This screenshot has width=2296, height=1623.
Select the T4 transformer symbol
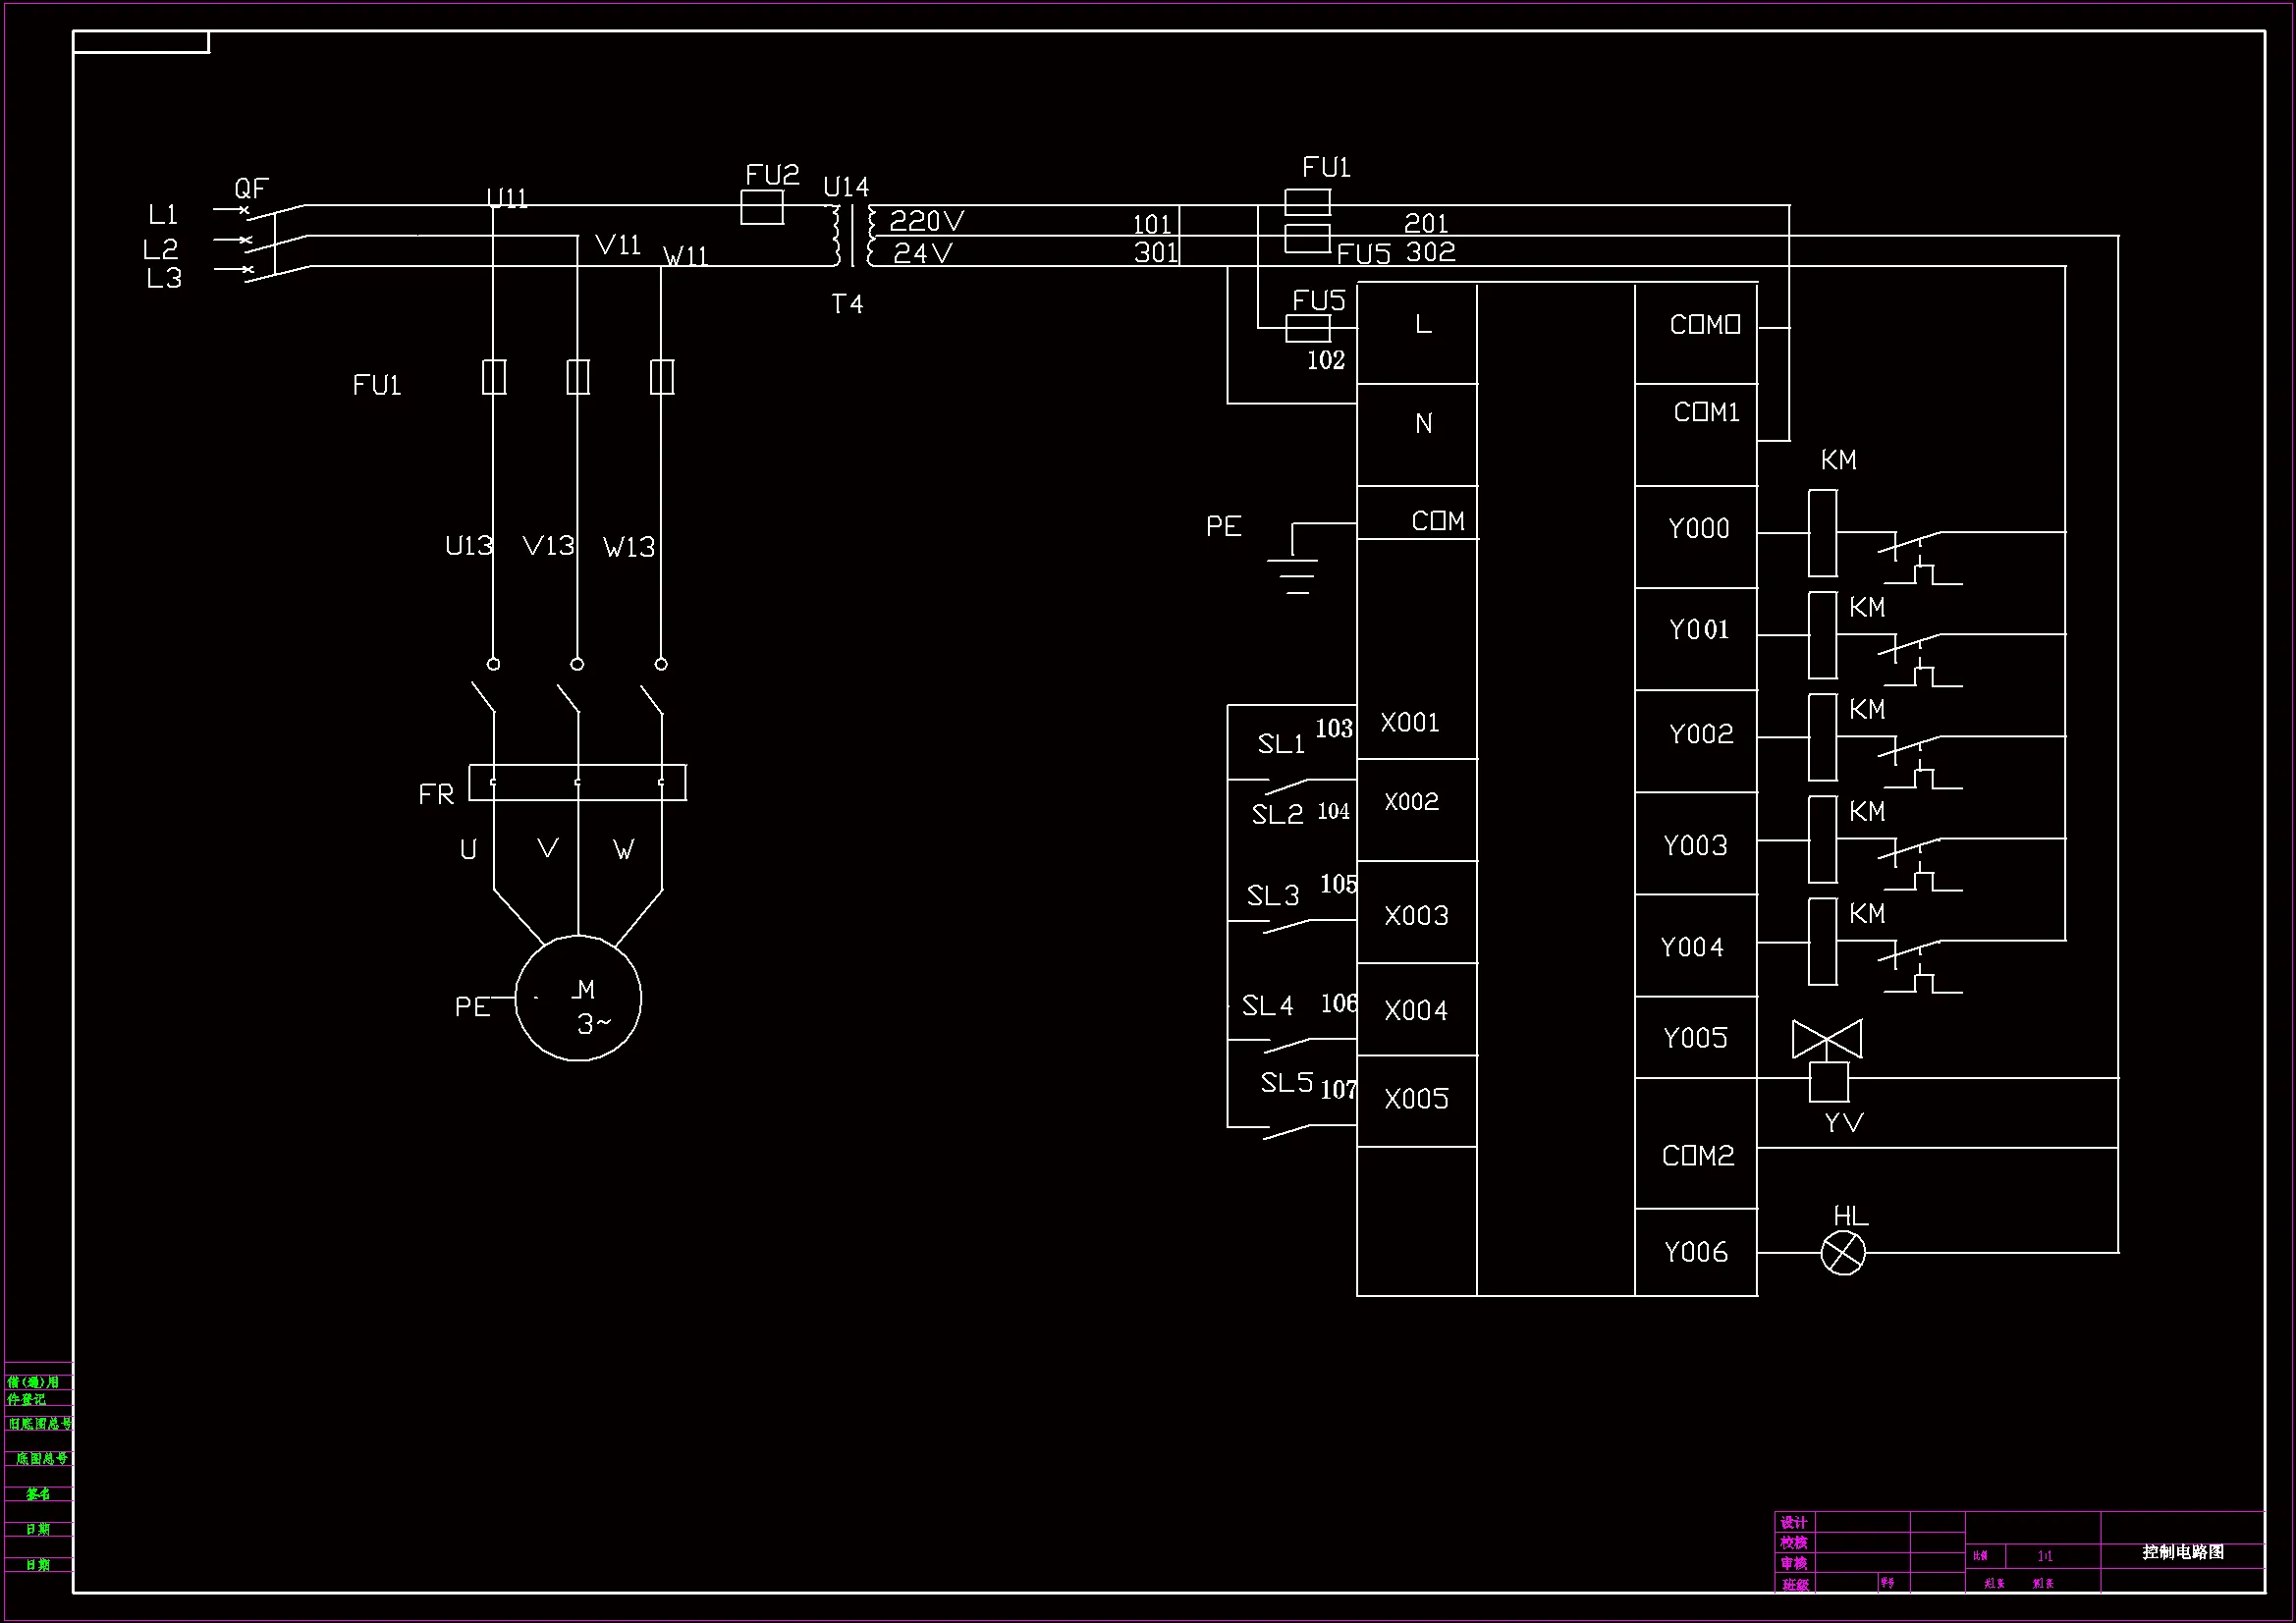852,236
